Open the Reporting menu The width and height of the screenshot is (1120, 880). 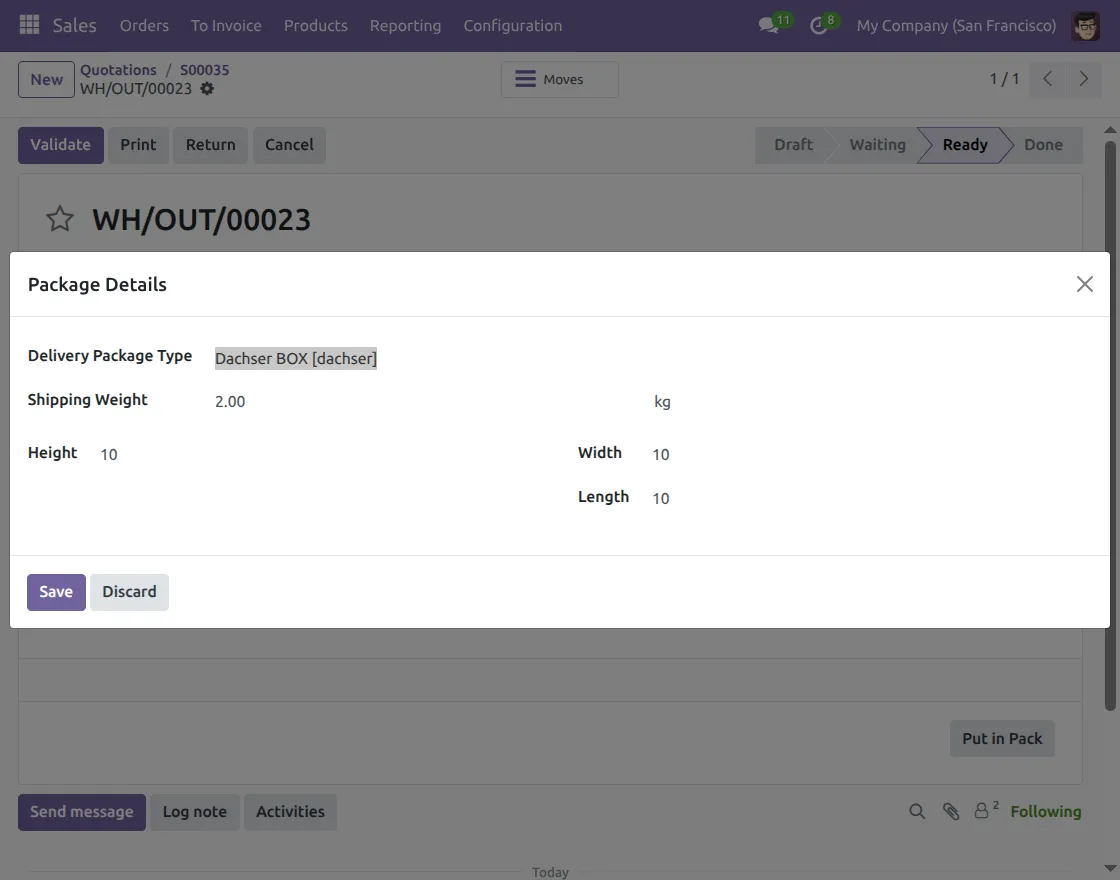click(x=406, y=26)
